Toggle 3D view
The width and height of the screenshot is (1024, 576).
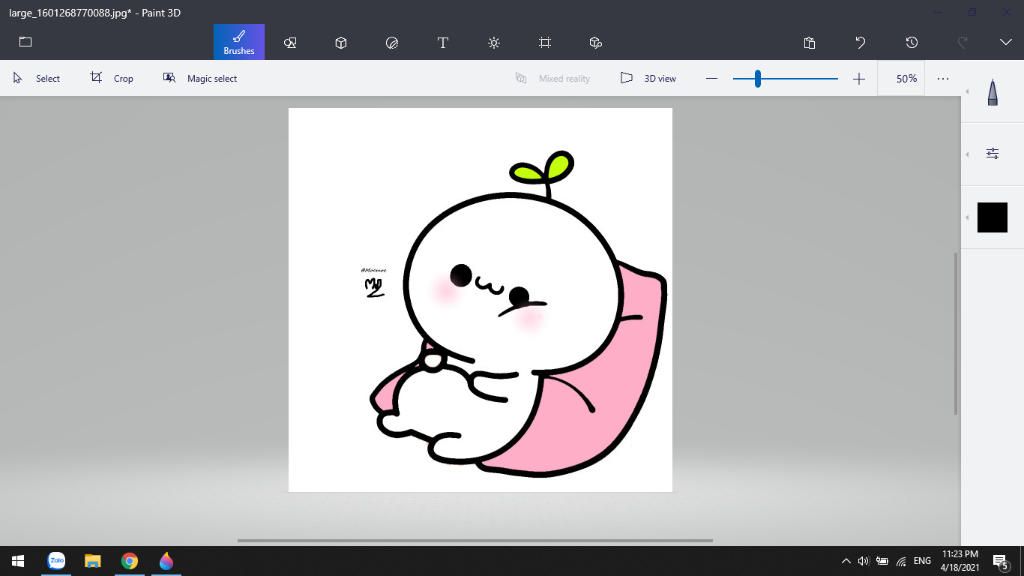pos(648,78)
